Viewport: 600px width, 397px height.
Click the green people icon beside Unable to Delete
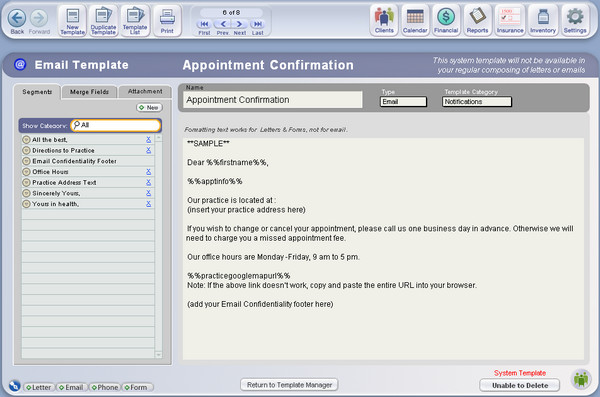581,379
